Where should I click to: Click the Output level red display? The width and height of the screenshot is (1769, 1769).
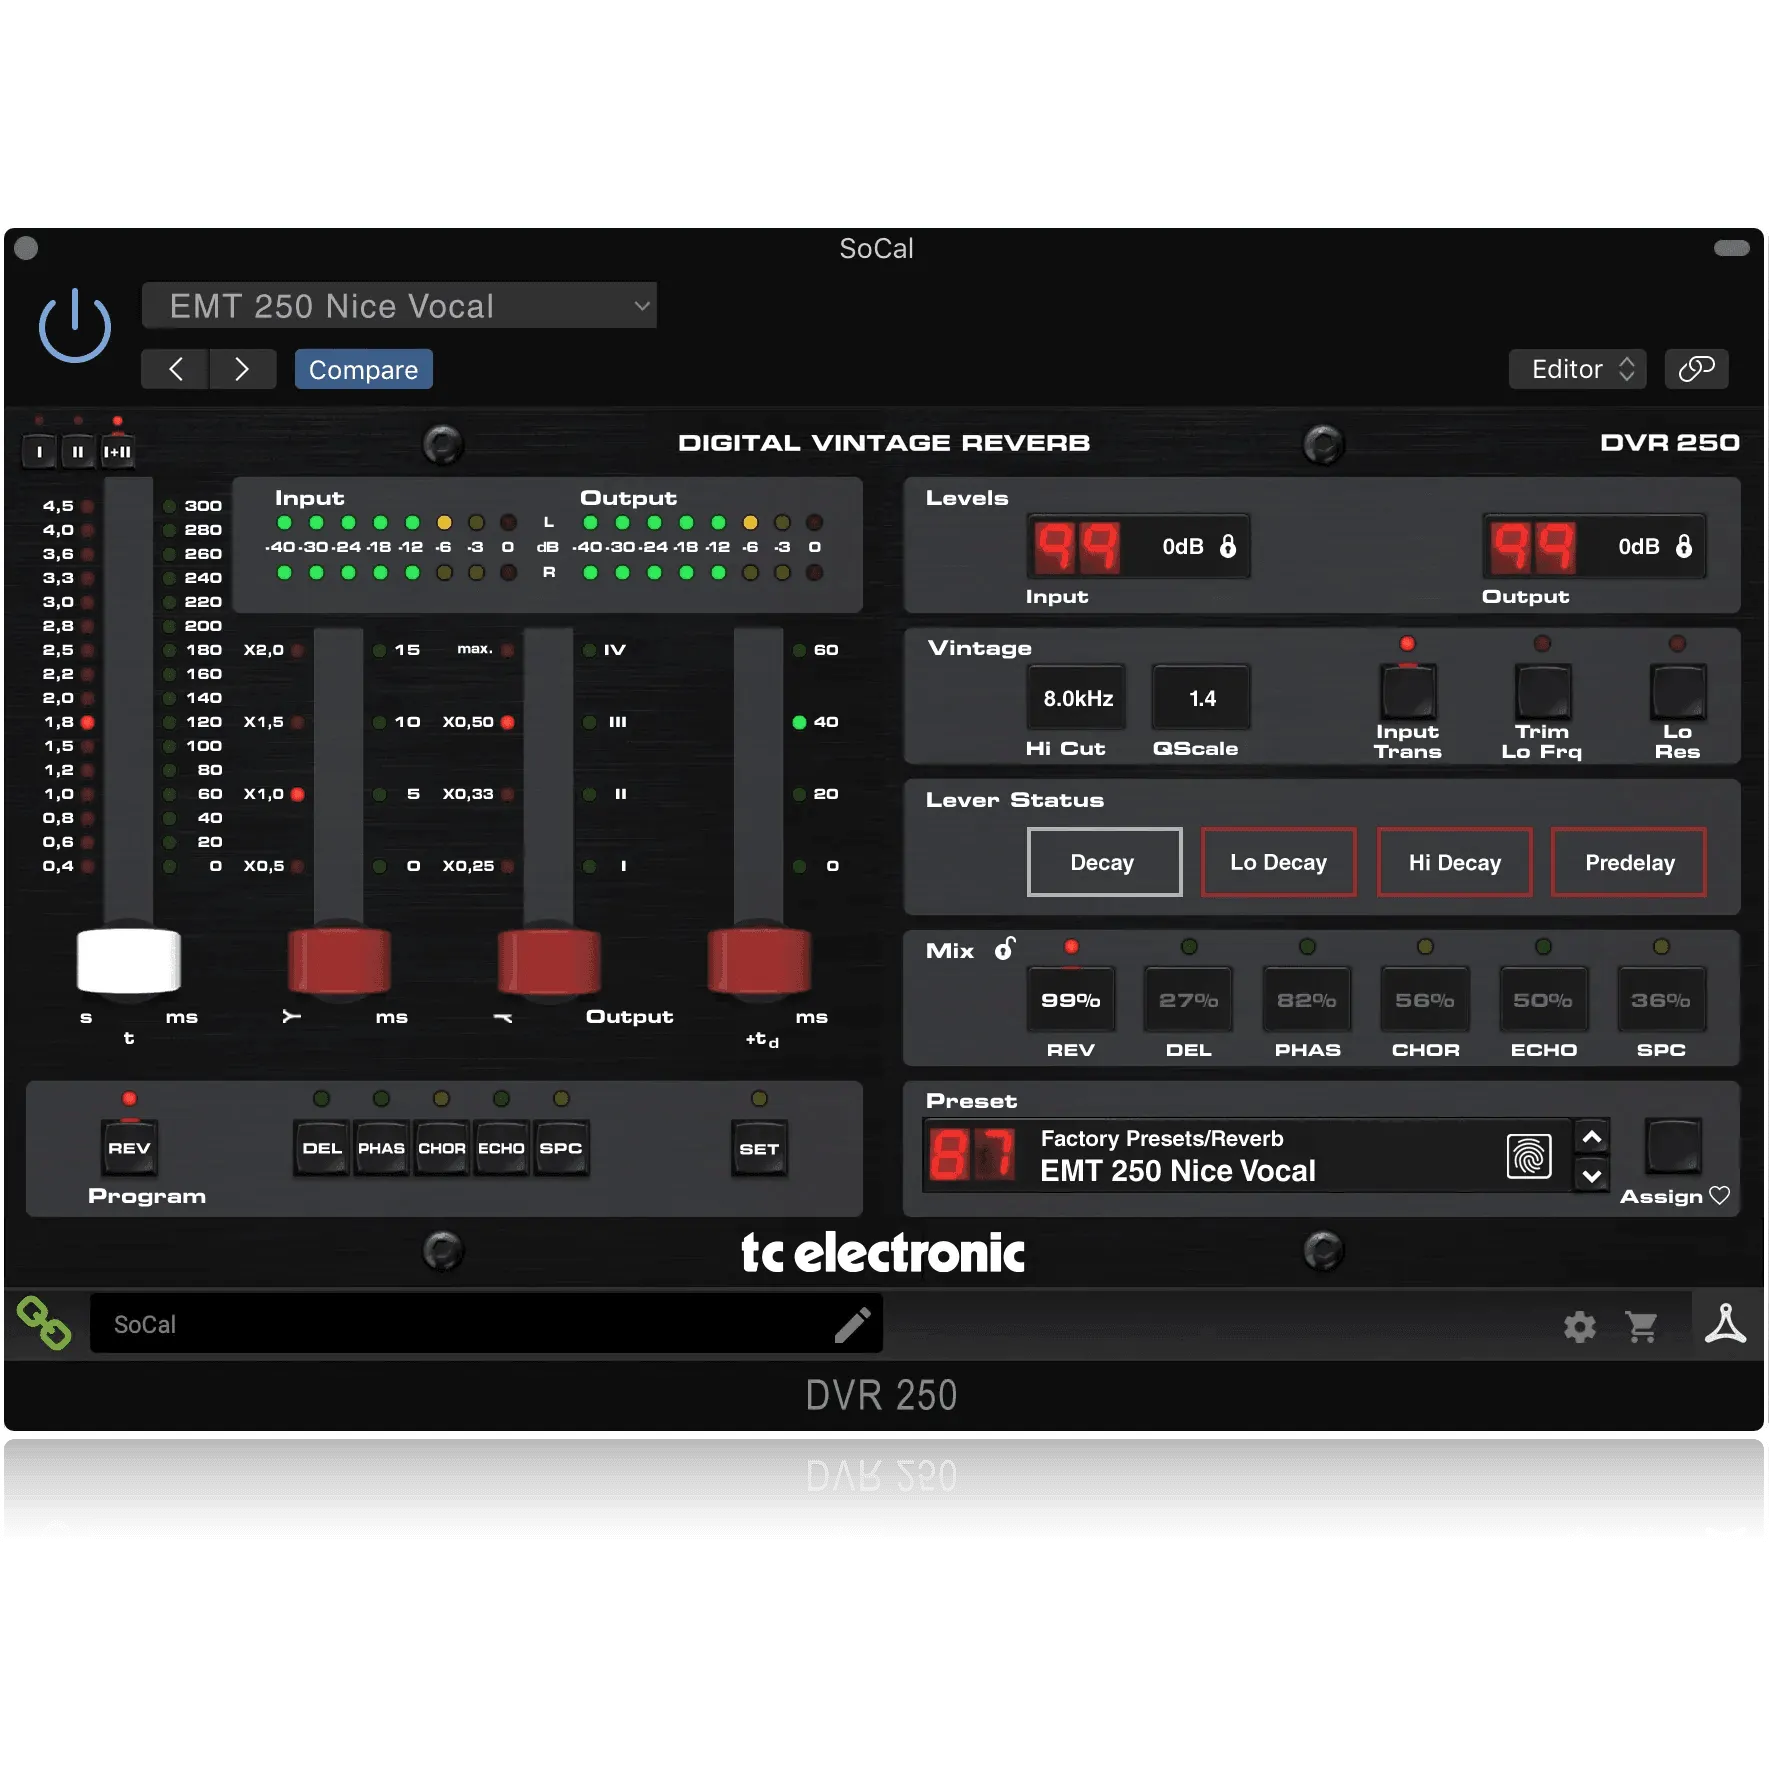tap(1532, 547)
